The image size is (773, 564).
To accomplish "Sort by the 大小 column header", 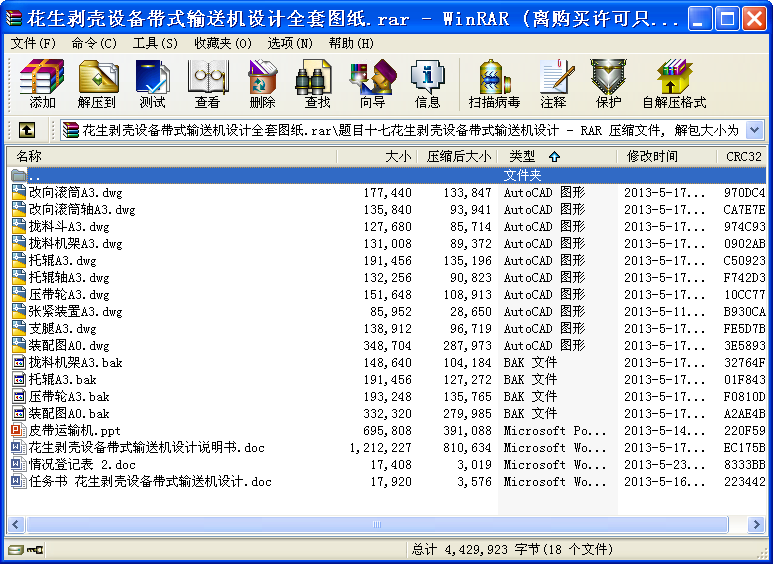I will pyautogui.click(x=377, y=157).
